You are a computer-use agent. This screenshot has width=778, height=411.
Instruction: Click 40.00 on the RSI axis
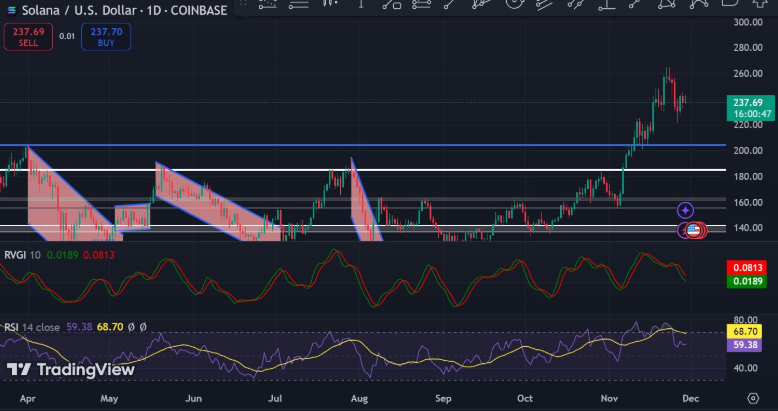click(745, 368)
